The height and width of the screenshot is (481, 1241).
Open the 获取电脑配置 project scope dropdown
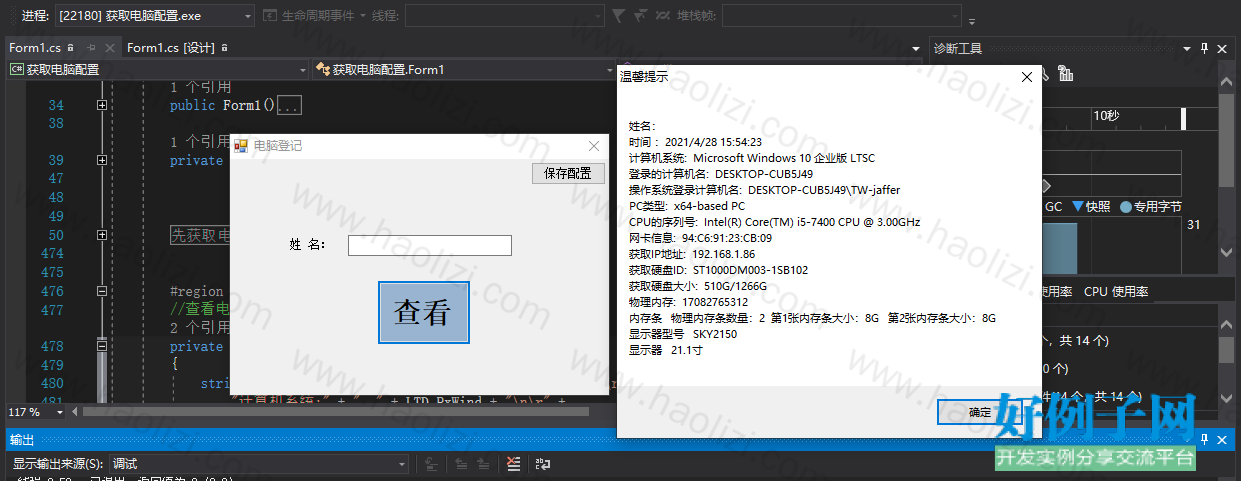[158, 69]
